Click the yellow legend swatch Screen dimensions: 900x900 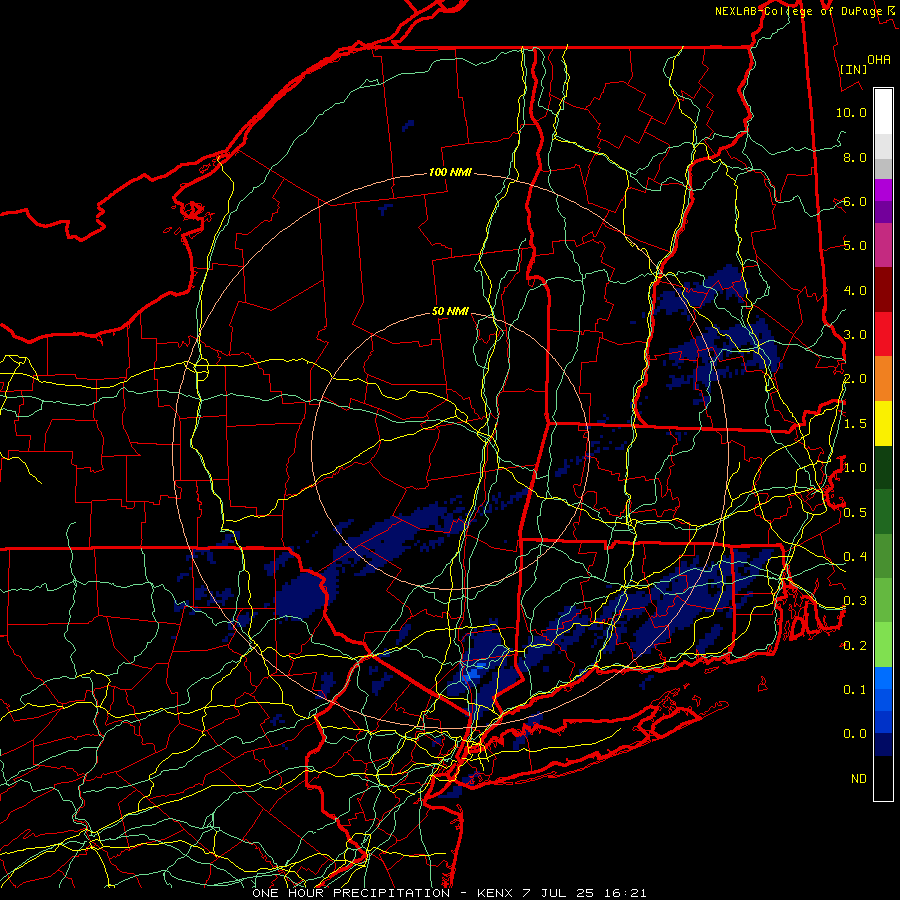(x=883, y=423)
